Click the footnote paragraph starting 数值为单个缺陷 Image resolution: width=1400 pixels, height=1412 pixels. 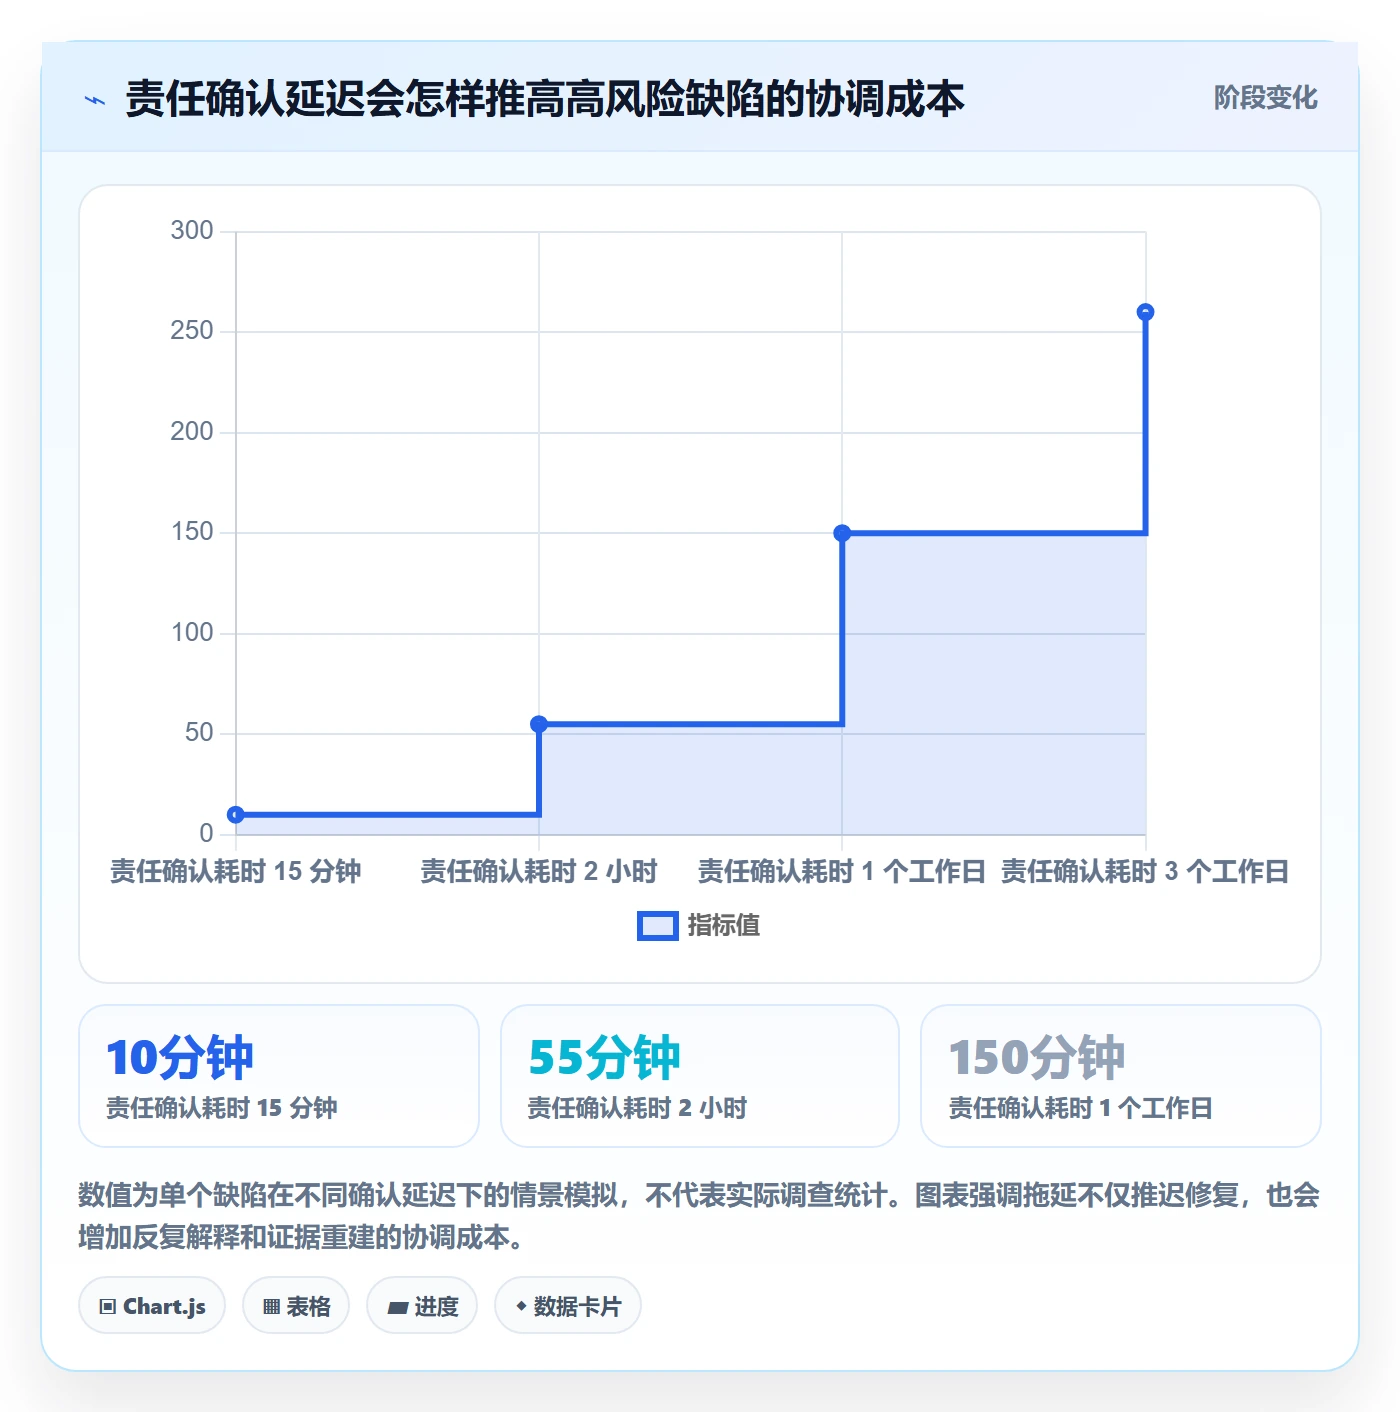[x=699, y=1216]
